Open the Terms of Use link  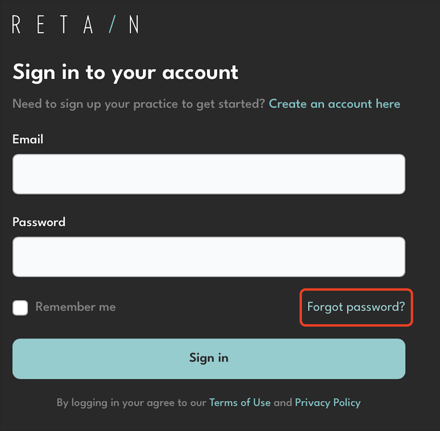(240, 402)
